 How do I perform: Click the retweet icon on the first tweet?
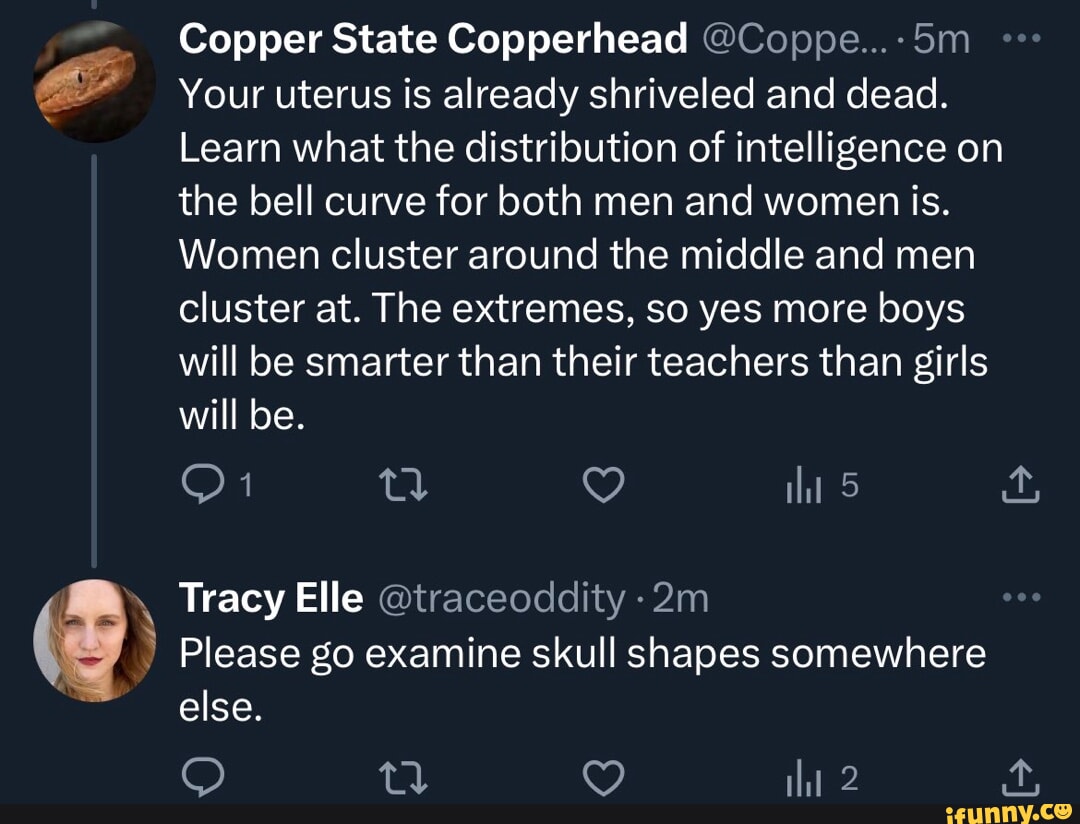point(403,485)
